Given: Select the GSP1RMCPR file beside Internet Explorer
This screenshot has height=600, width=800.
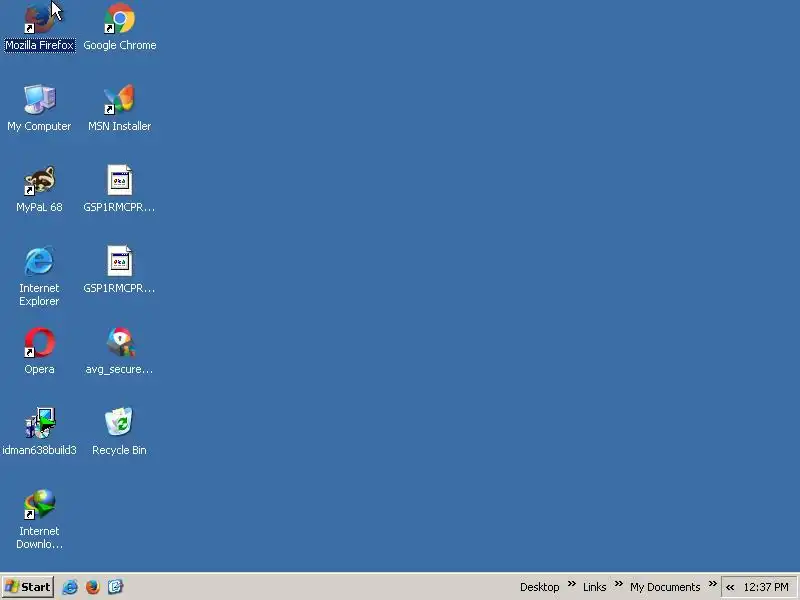Looking at the screenshot, I should pyautogui.click(x=119, y=270).
